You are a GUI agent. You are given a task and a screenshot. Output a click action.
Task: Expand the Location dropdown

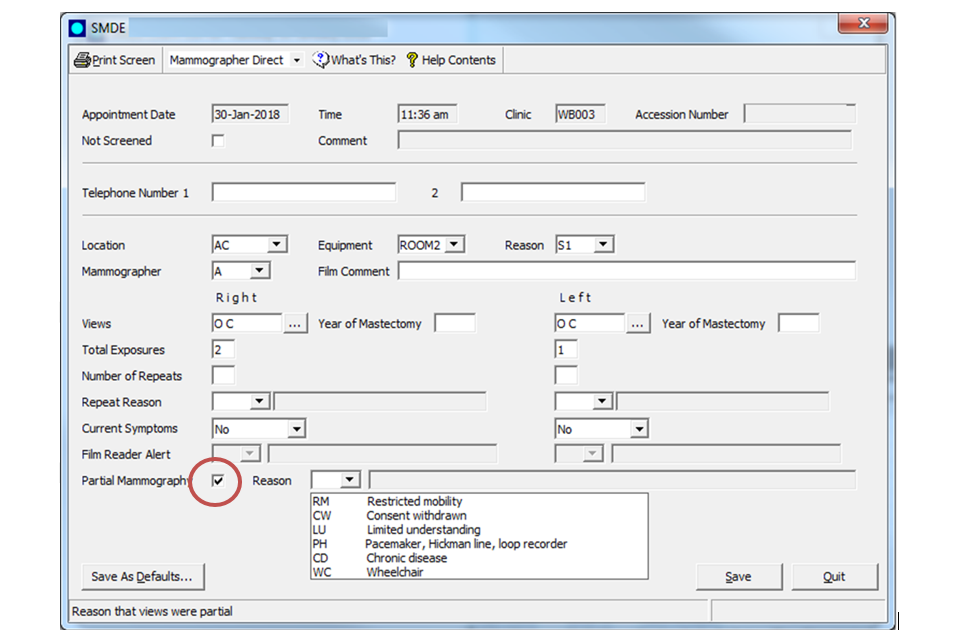point(277,245)
